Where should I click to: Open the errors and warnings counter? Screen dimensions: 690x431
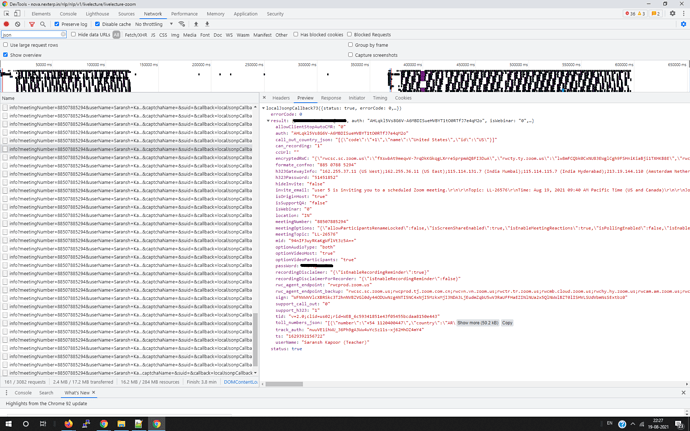pos(635,14)
